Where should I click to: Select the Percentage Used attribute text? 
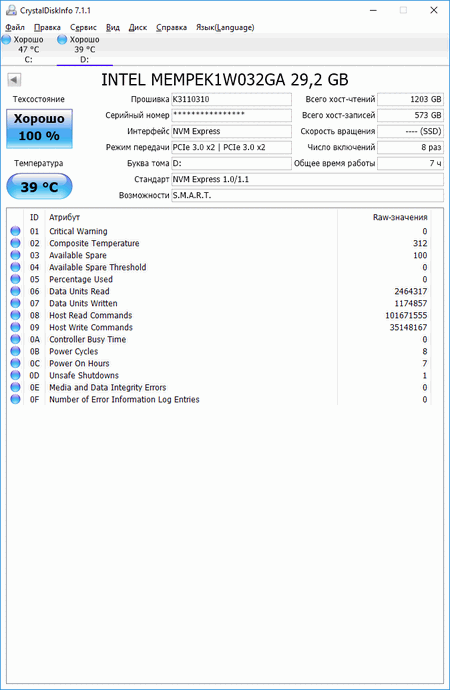pos(81,279)
